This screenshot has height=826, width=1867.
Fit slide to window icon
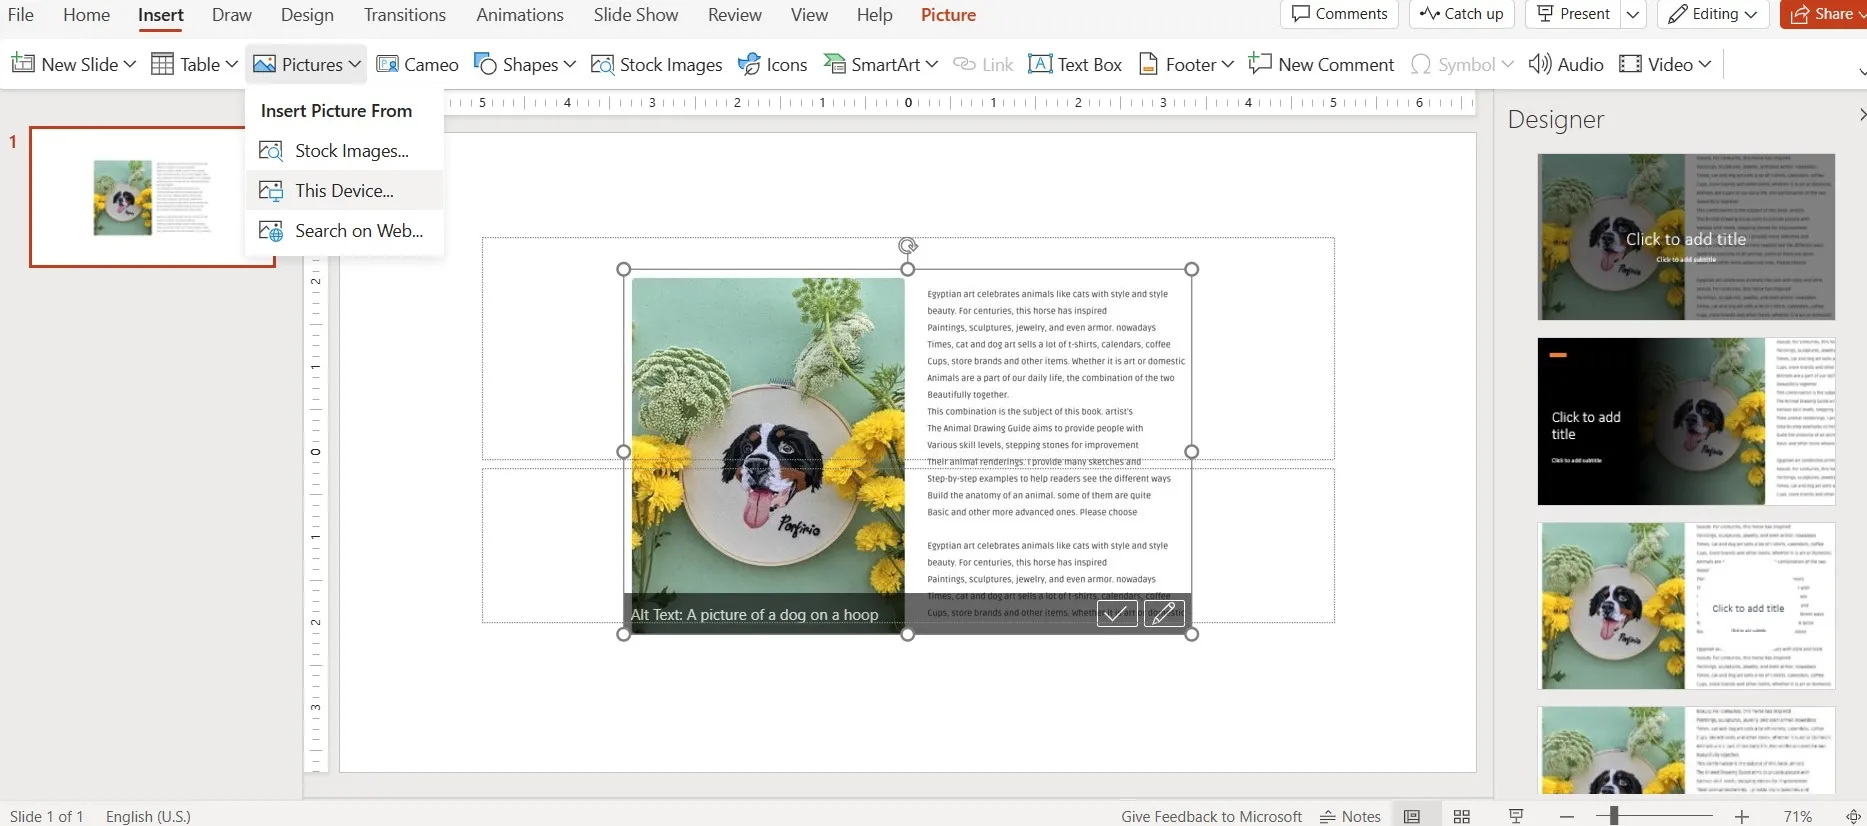click(1854, 816)
